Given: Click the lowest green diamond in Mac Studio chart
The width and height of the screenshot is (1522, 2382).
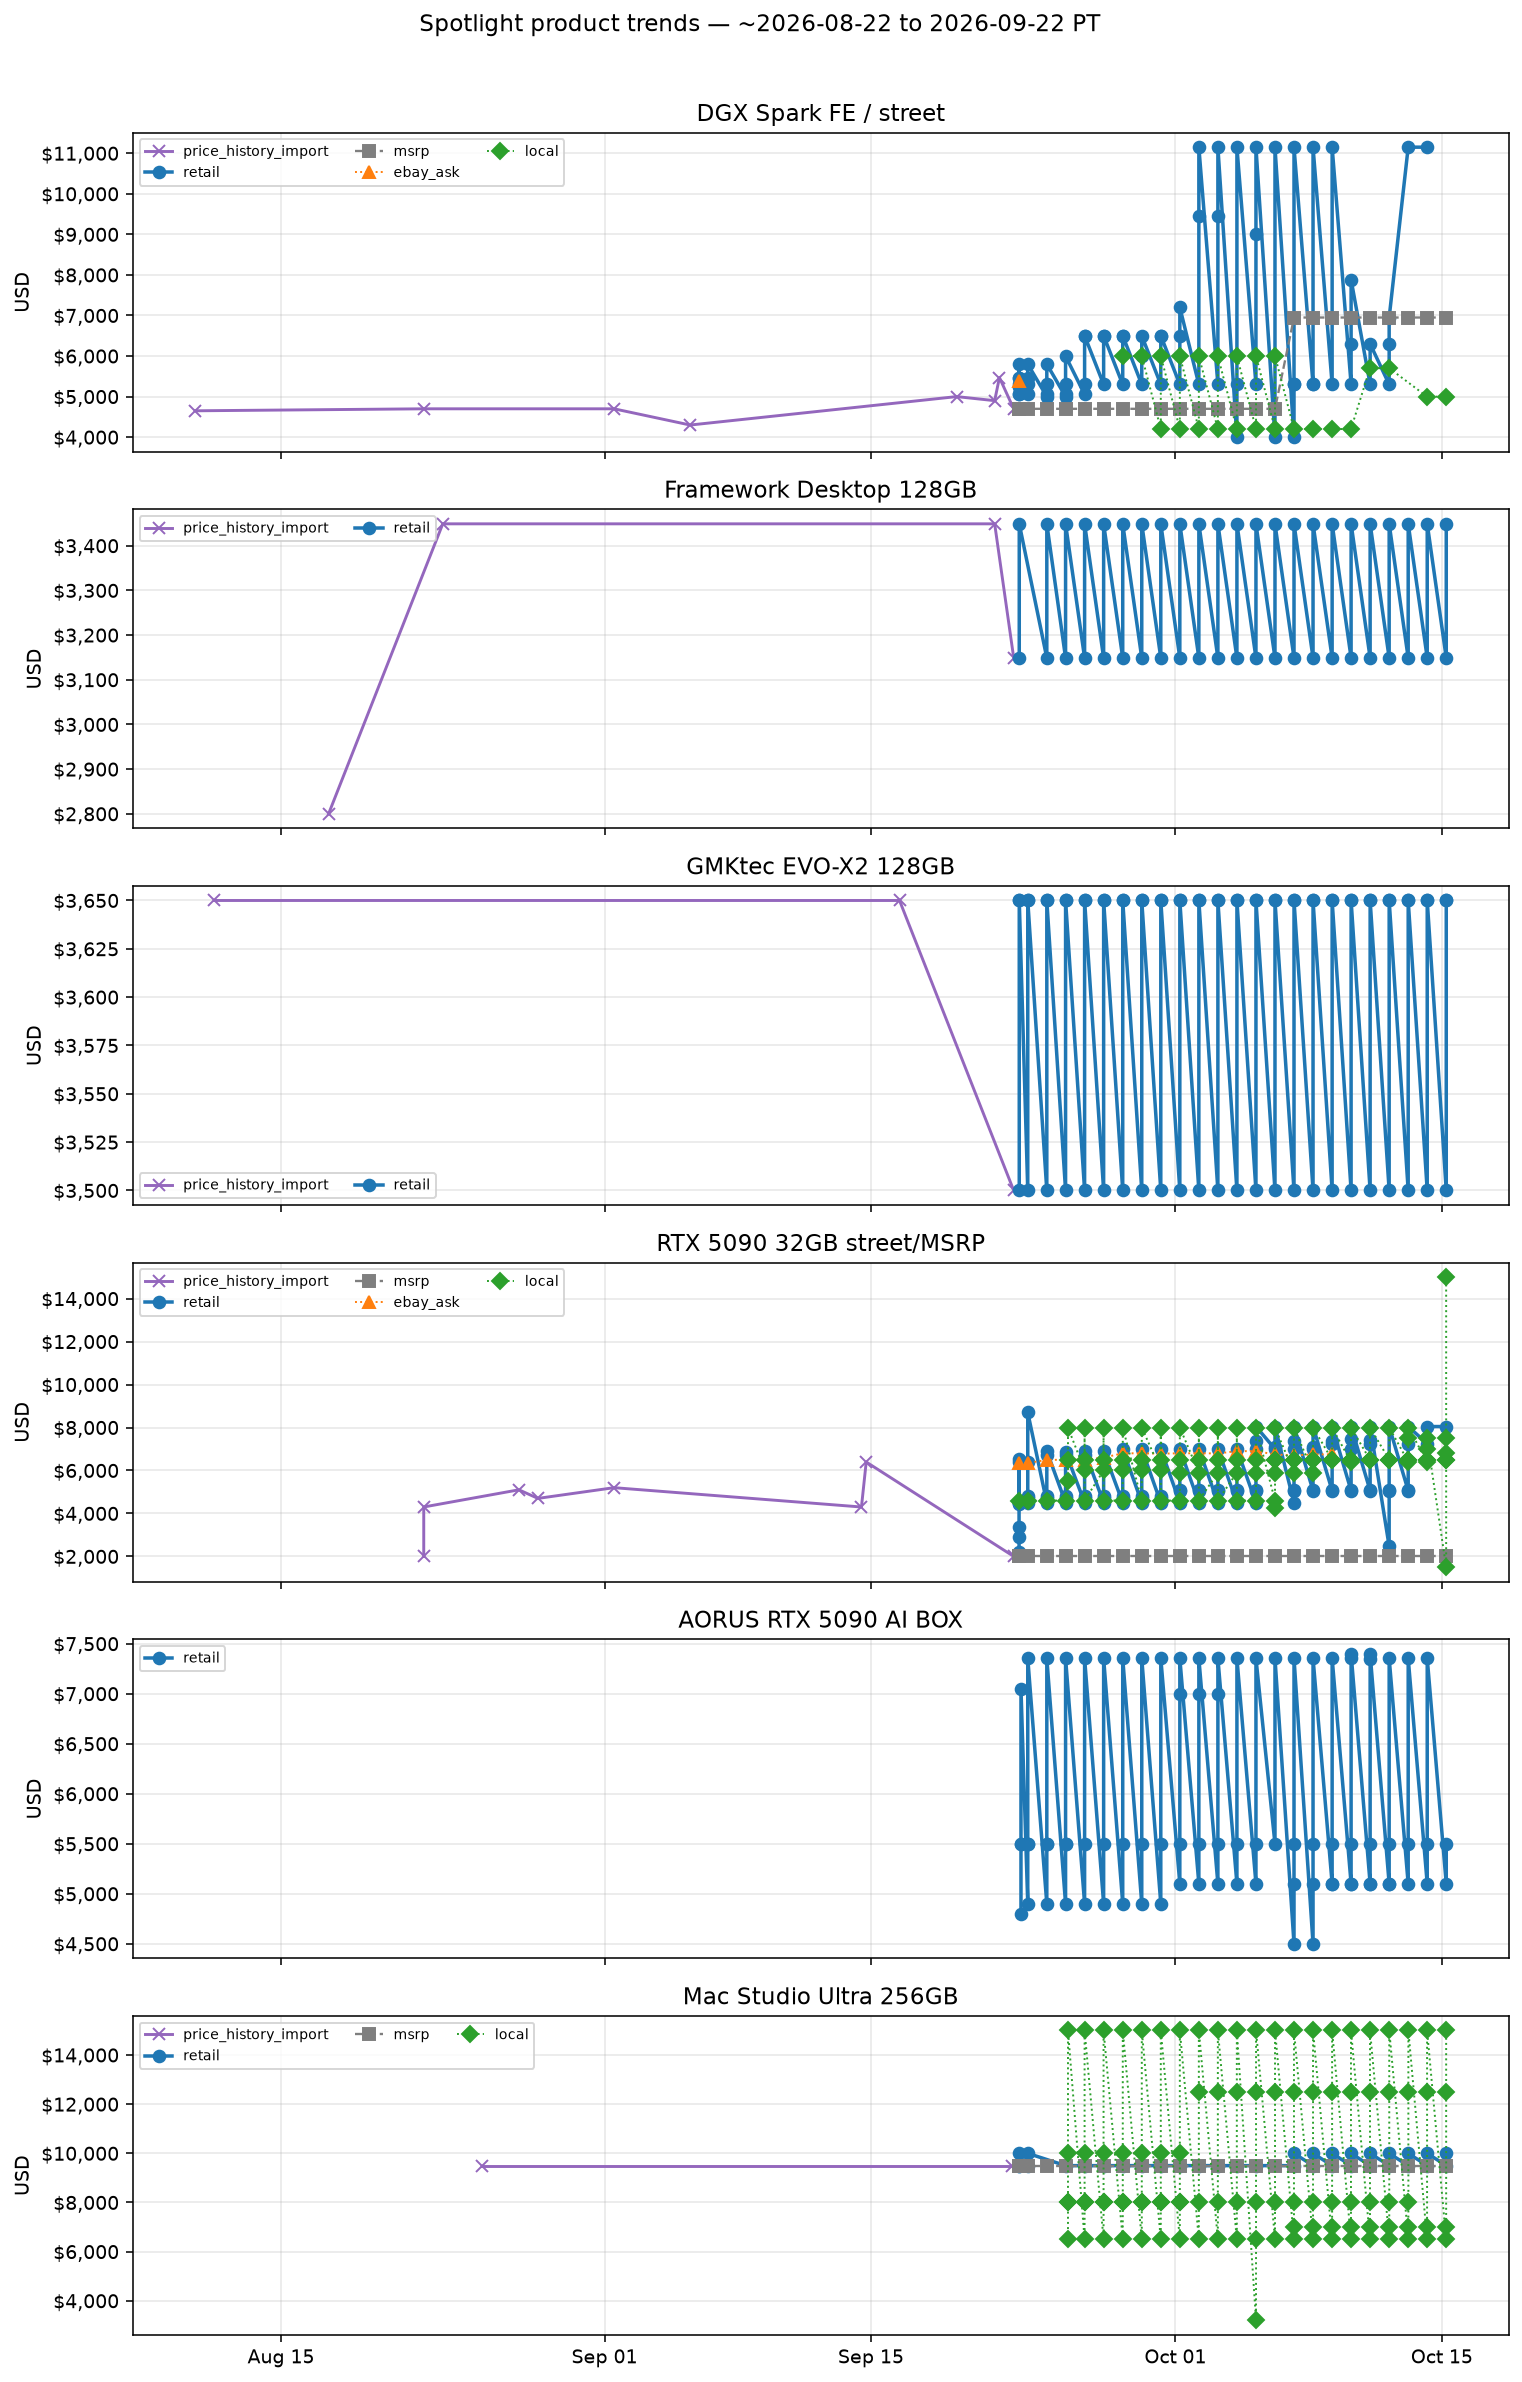Looking at the screenshot, I should coord(1256,2319).
